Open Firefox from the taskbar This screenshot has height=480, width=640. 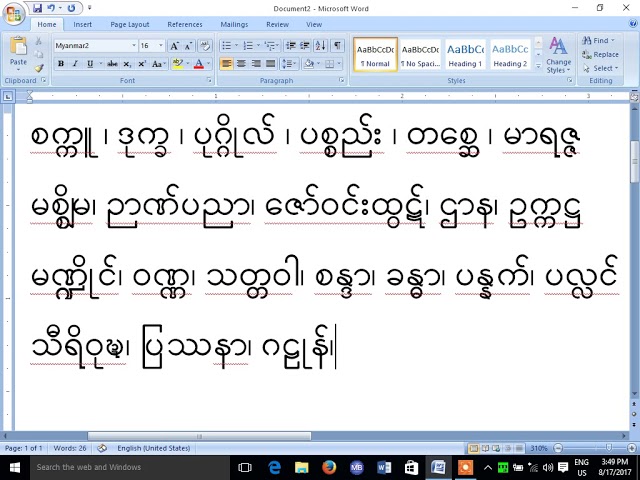pyautogui.click(x=329, y=467)
